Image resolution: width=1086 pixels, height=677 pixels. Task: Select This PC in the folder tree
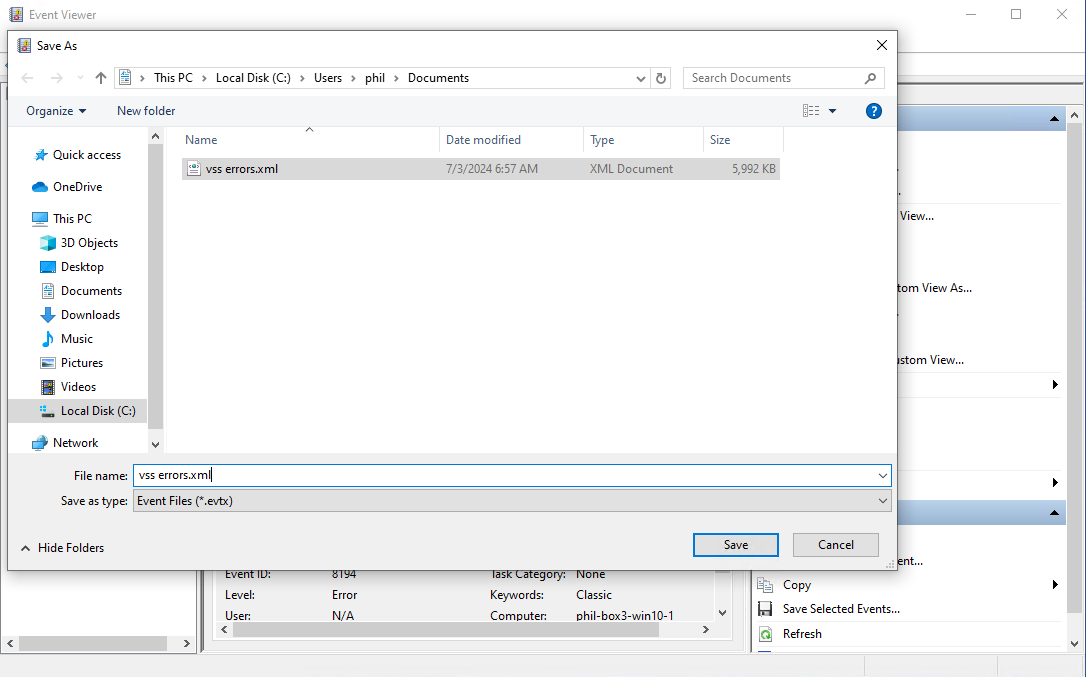click(x=72, y=219)
